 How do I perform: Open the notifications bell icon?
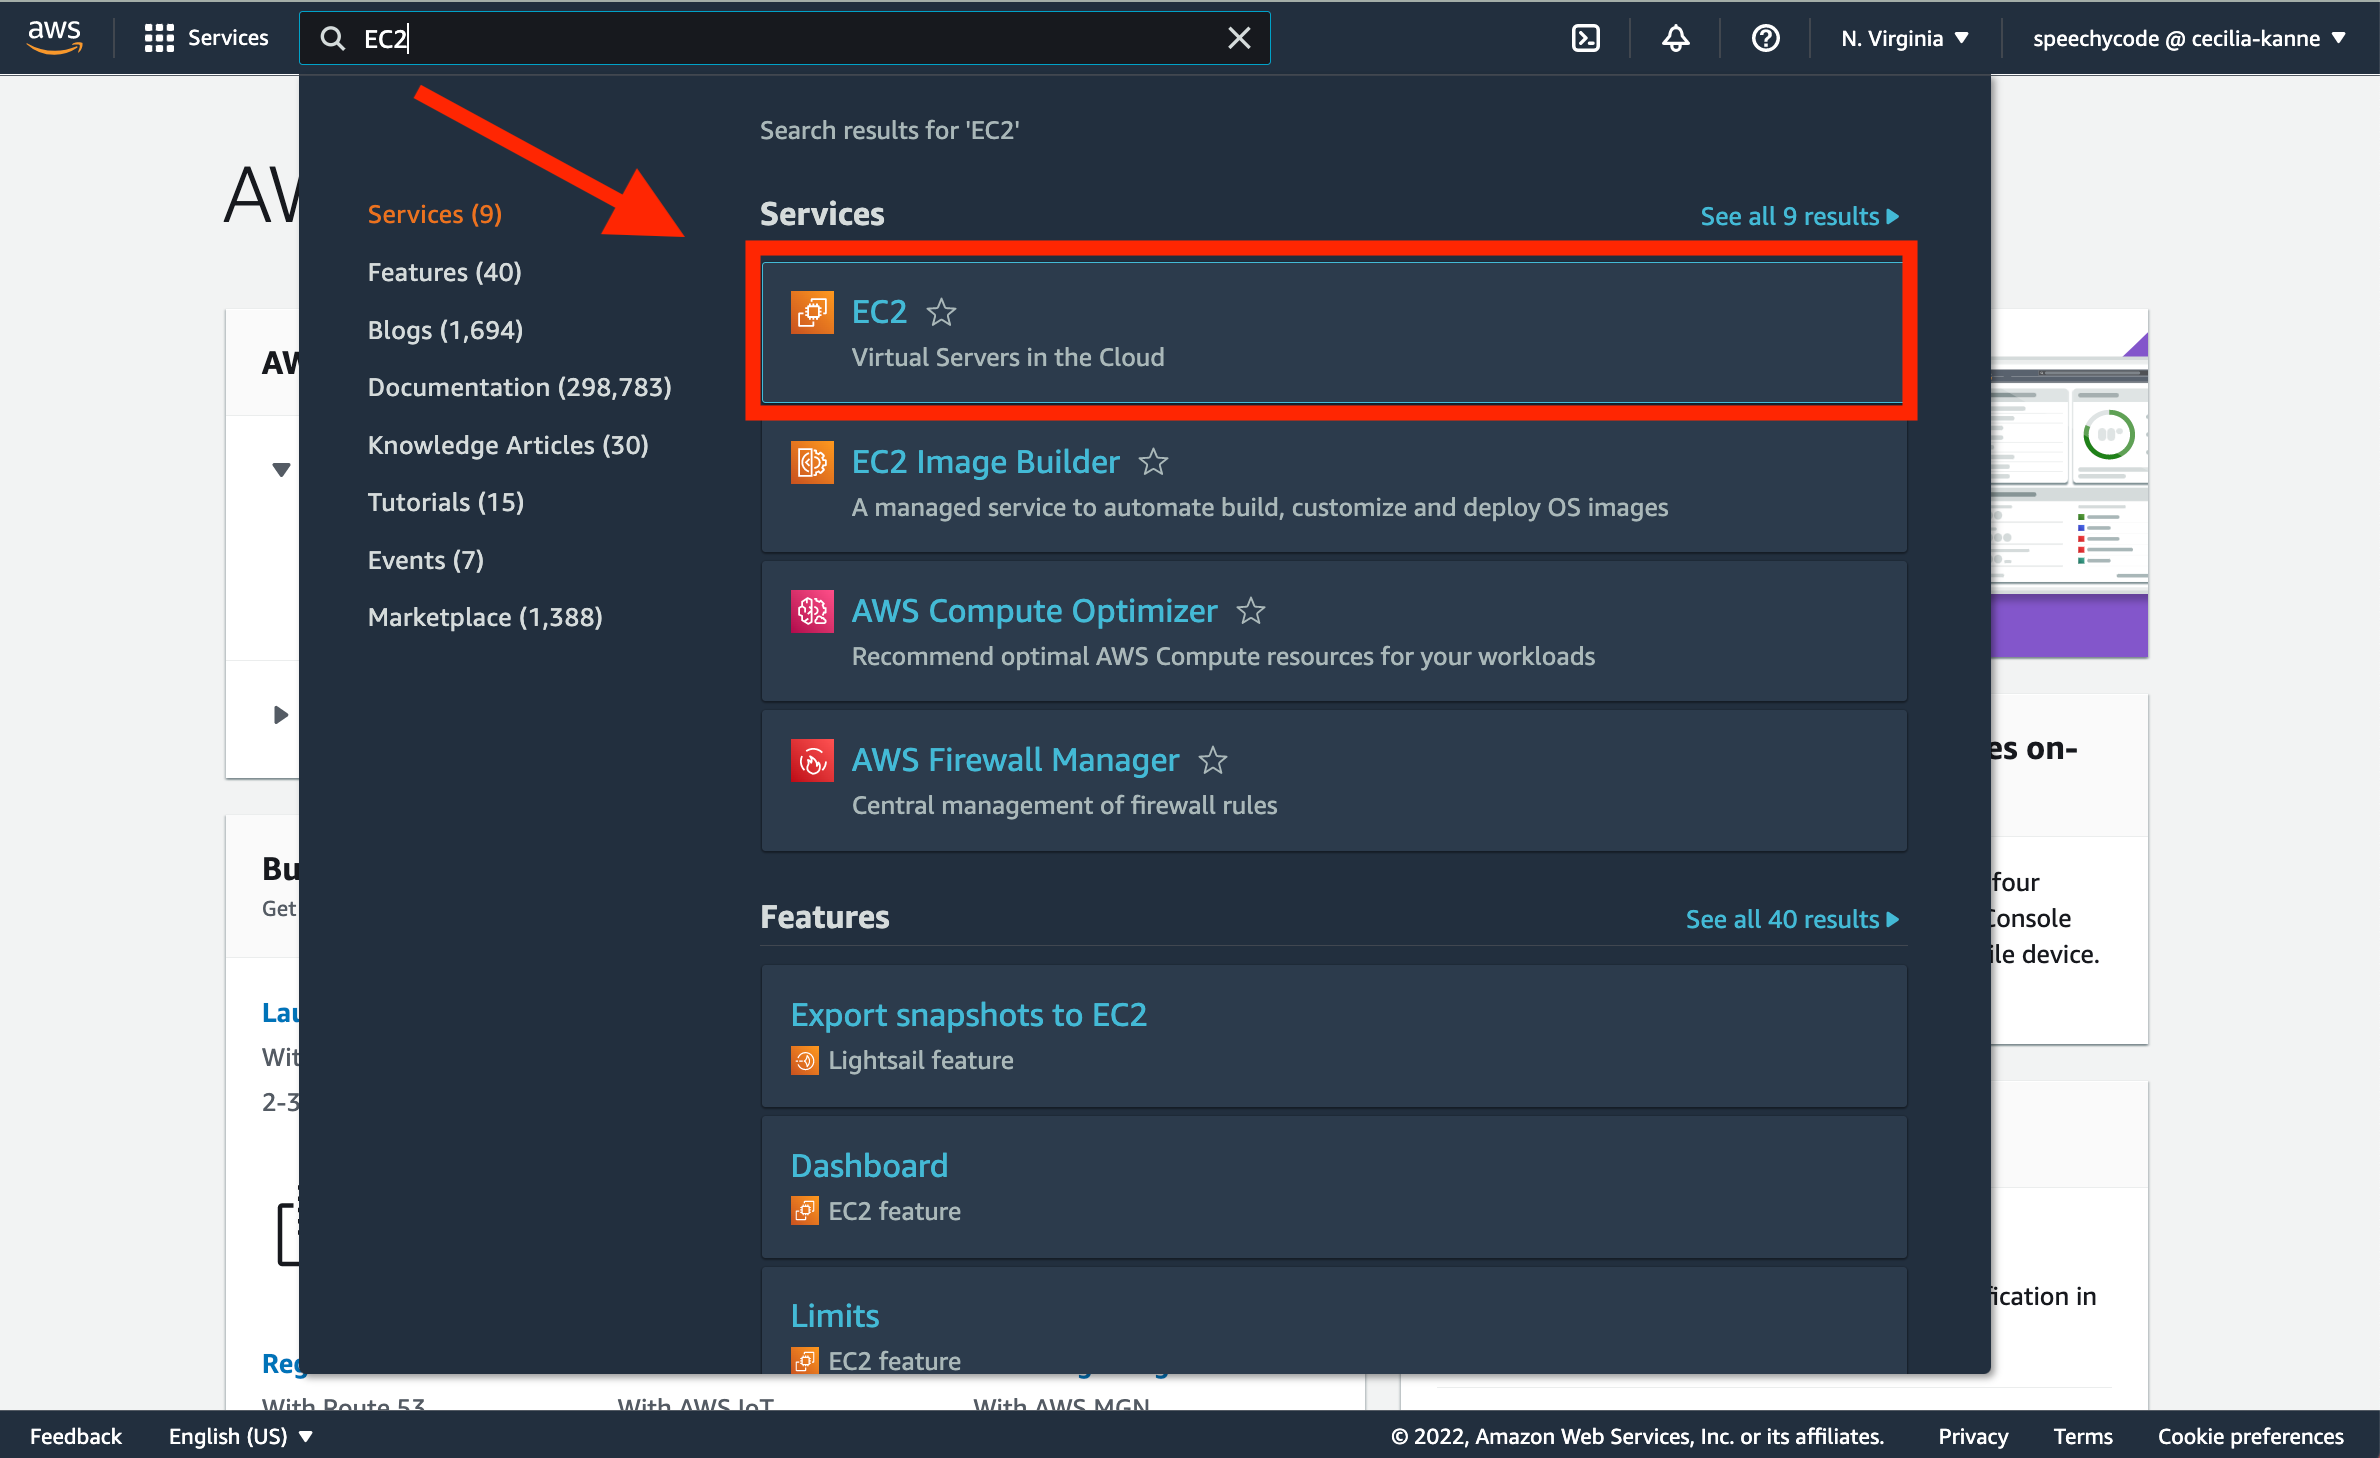[1676, 38]
